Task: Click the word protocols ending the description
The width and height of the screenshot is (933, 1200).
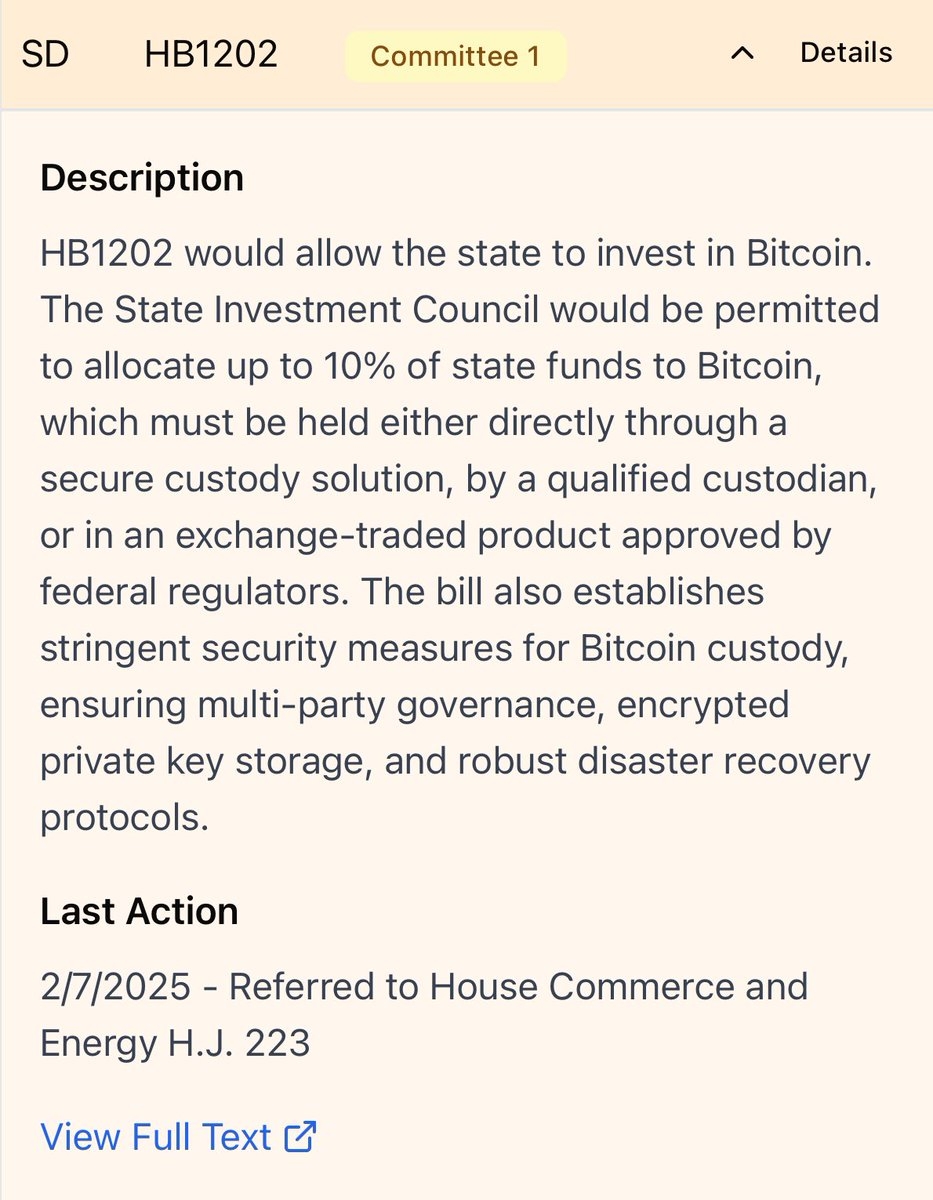Action: tap(124, 818)
